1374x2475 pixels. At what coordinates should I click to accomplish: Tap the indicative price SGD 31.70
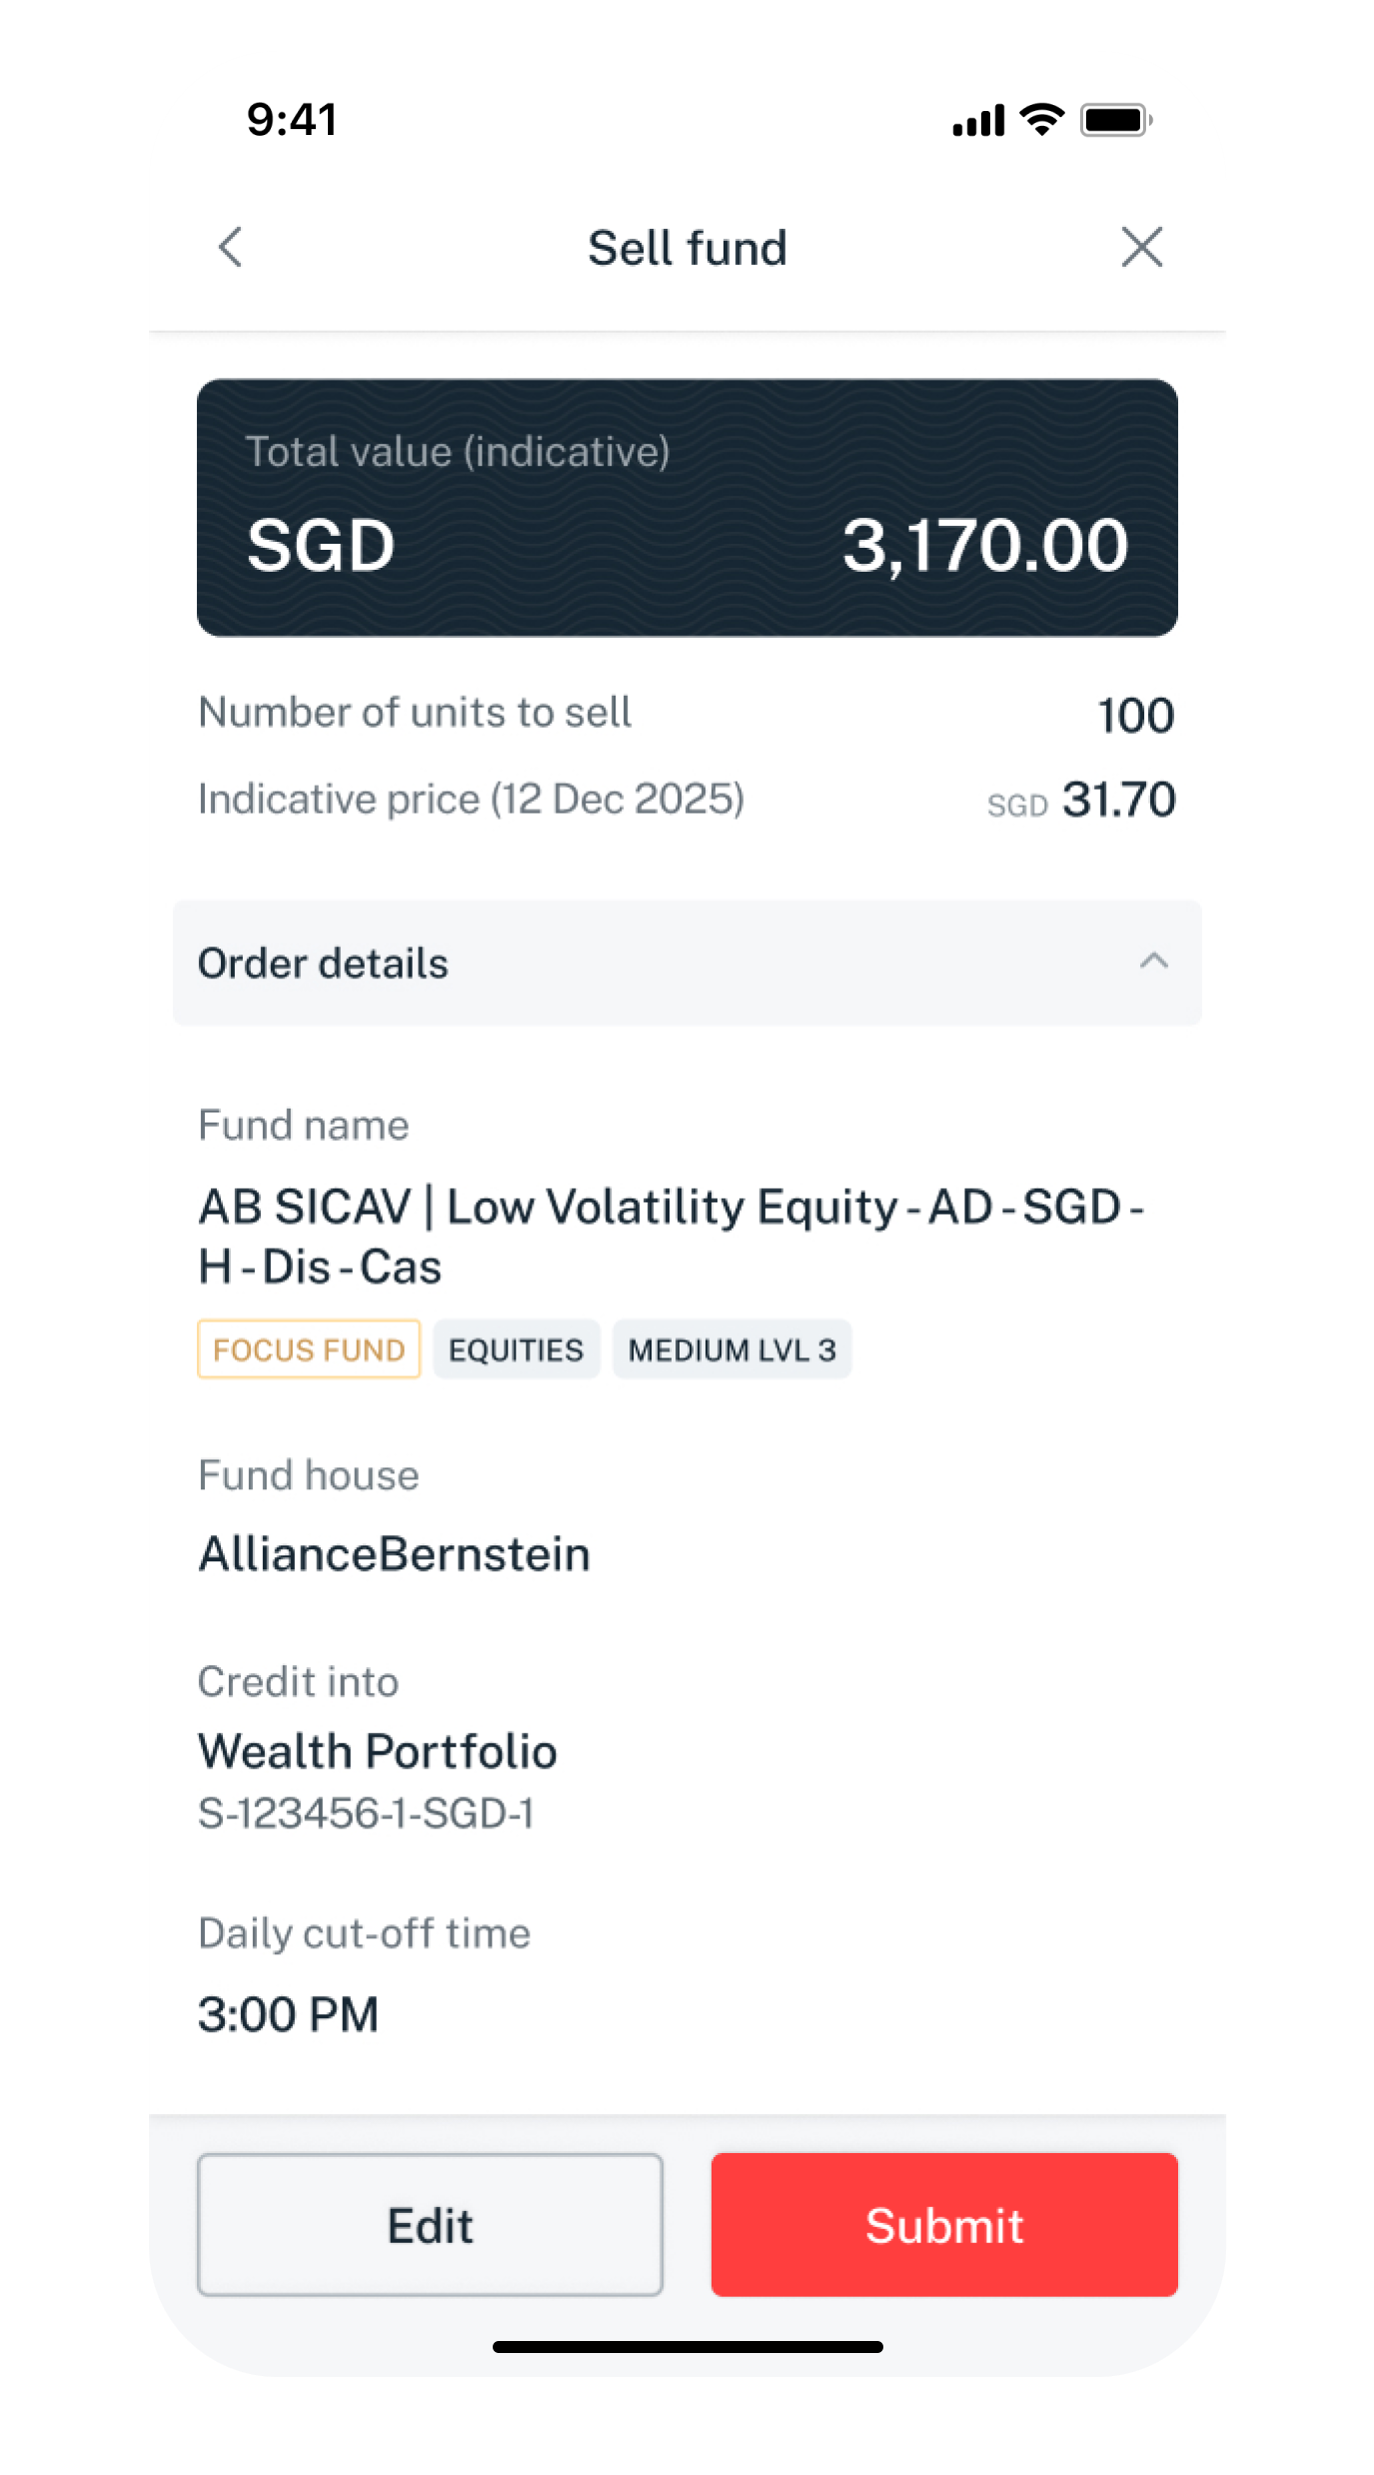pos(1081,800)
